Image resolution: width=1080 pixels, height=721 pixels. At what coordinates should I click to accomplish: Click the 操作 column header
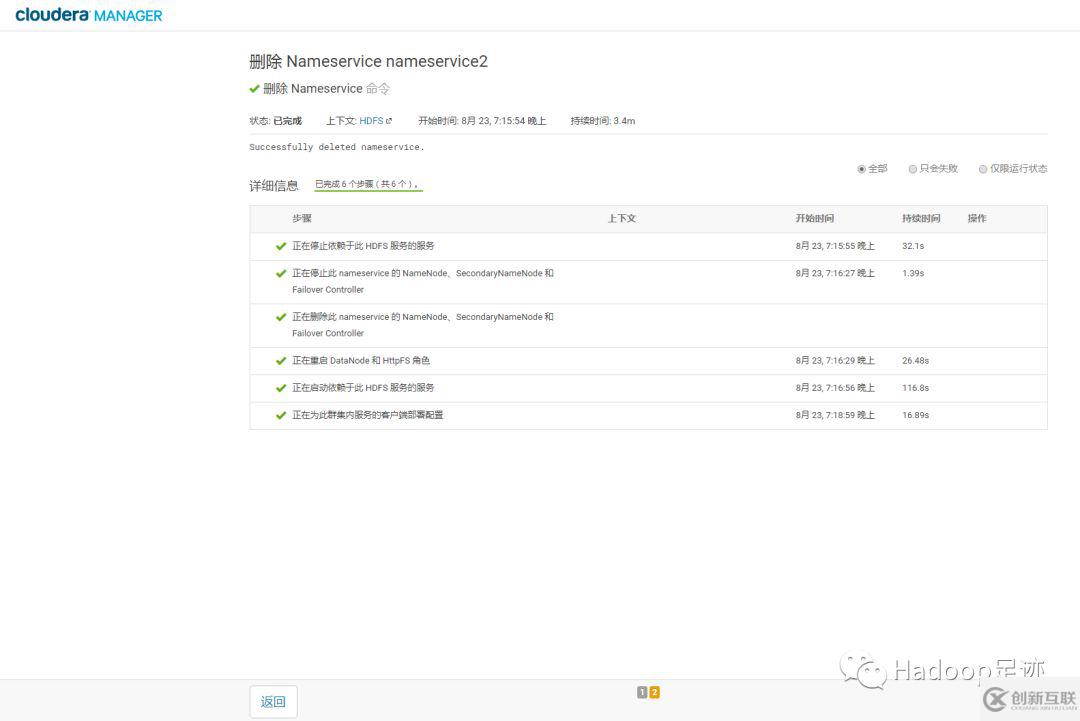(977, 218)
